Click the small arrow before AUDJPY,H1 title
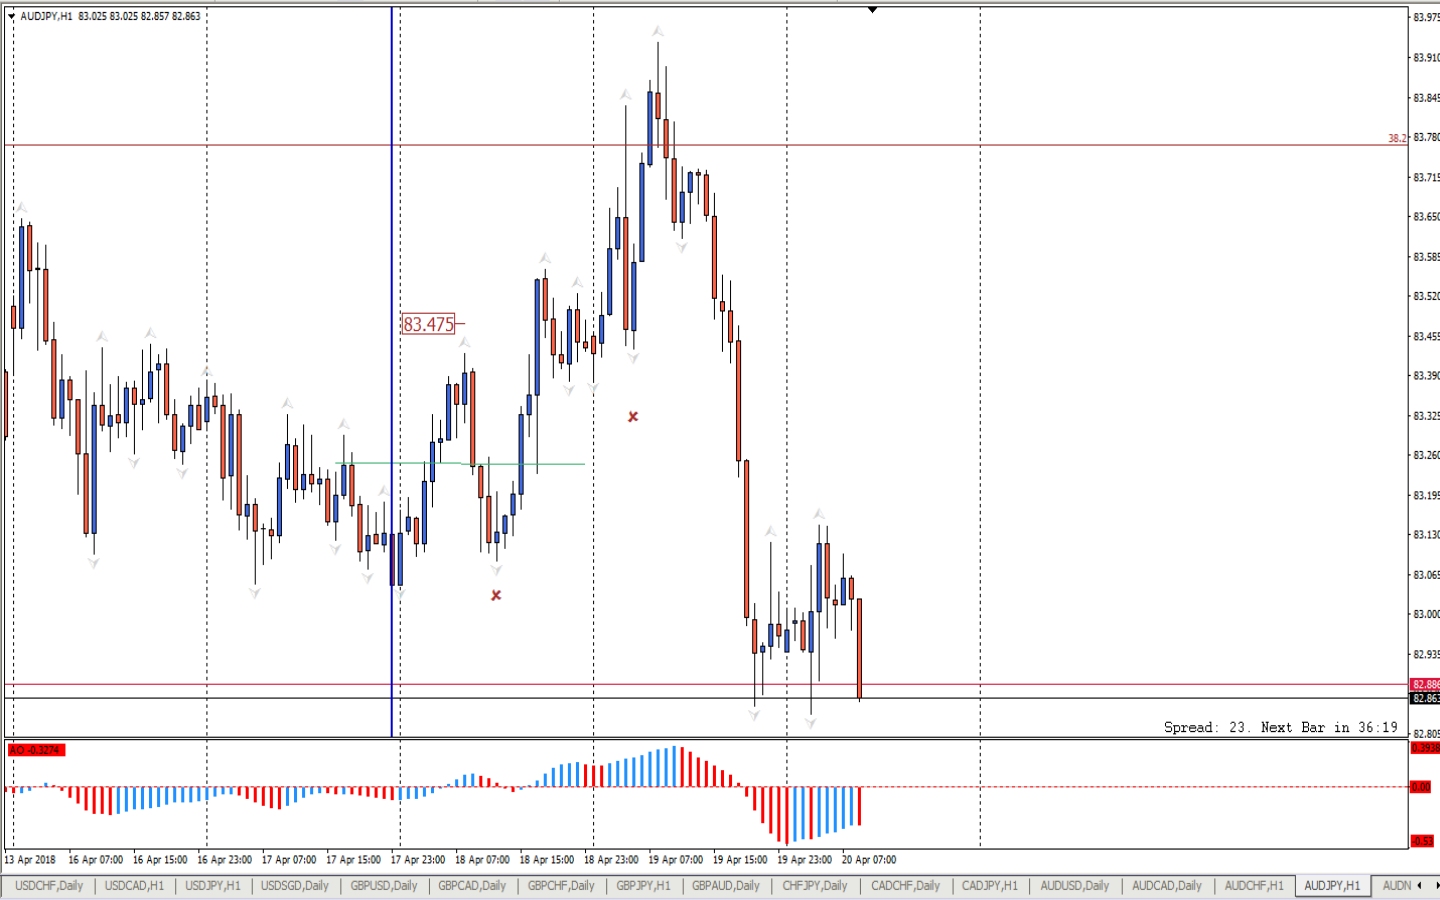 pos(11,16)
